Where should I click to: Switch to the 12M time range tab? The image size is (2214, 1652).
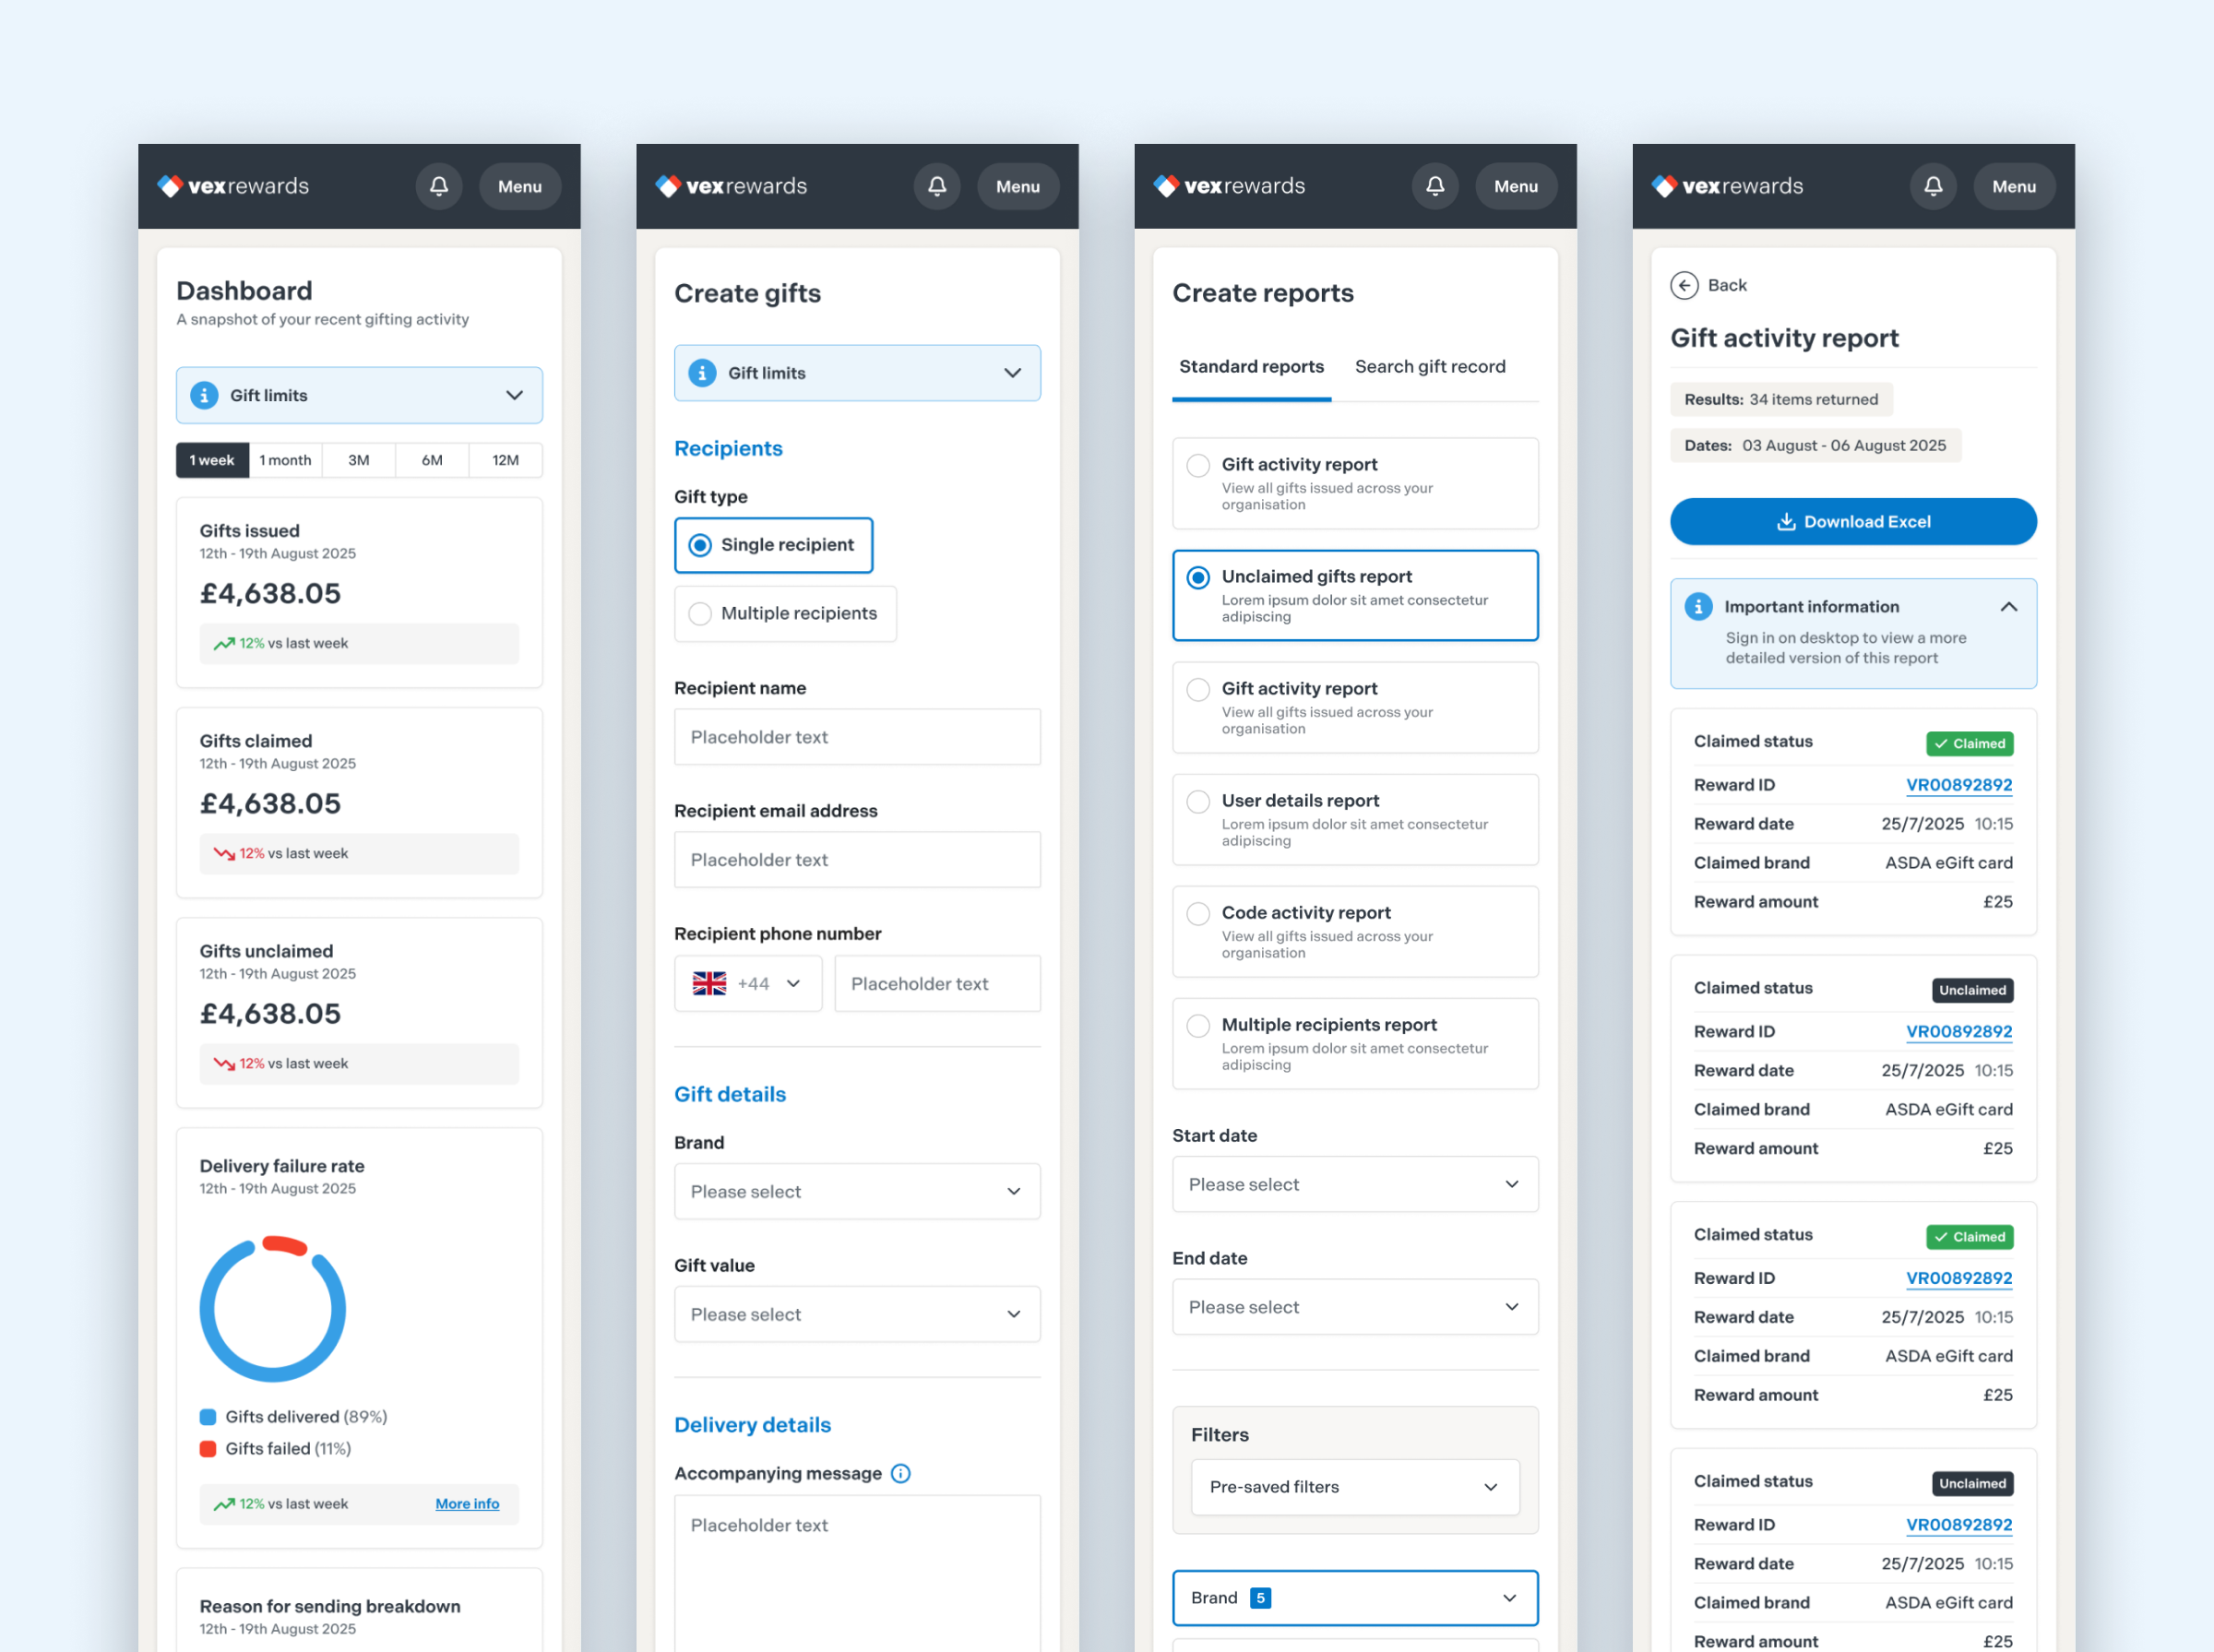point(506,460)
